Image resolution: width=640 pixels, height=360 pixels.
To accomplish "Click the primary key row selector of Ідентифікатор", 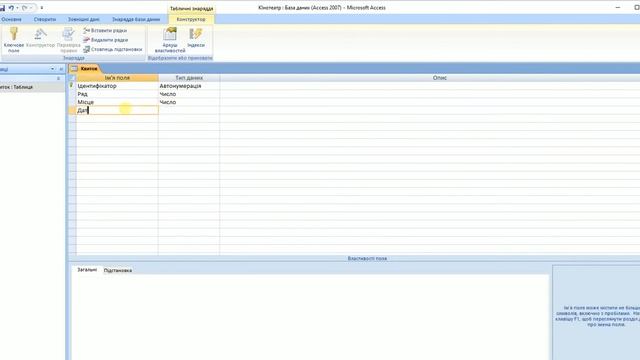I will [72, 86].
